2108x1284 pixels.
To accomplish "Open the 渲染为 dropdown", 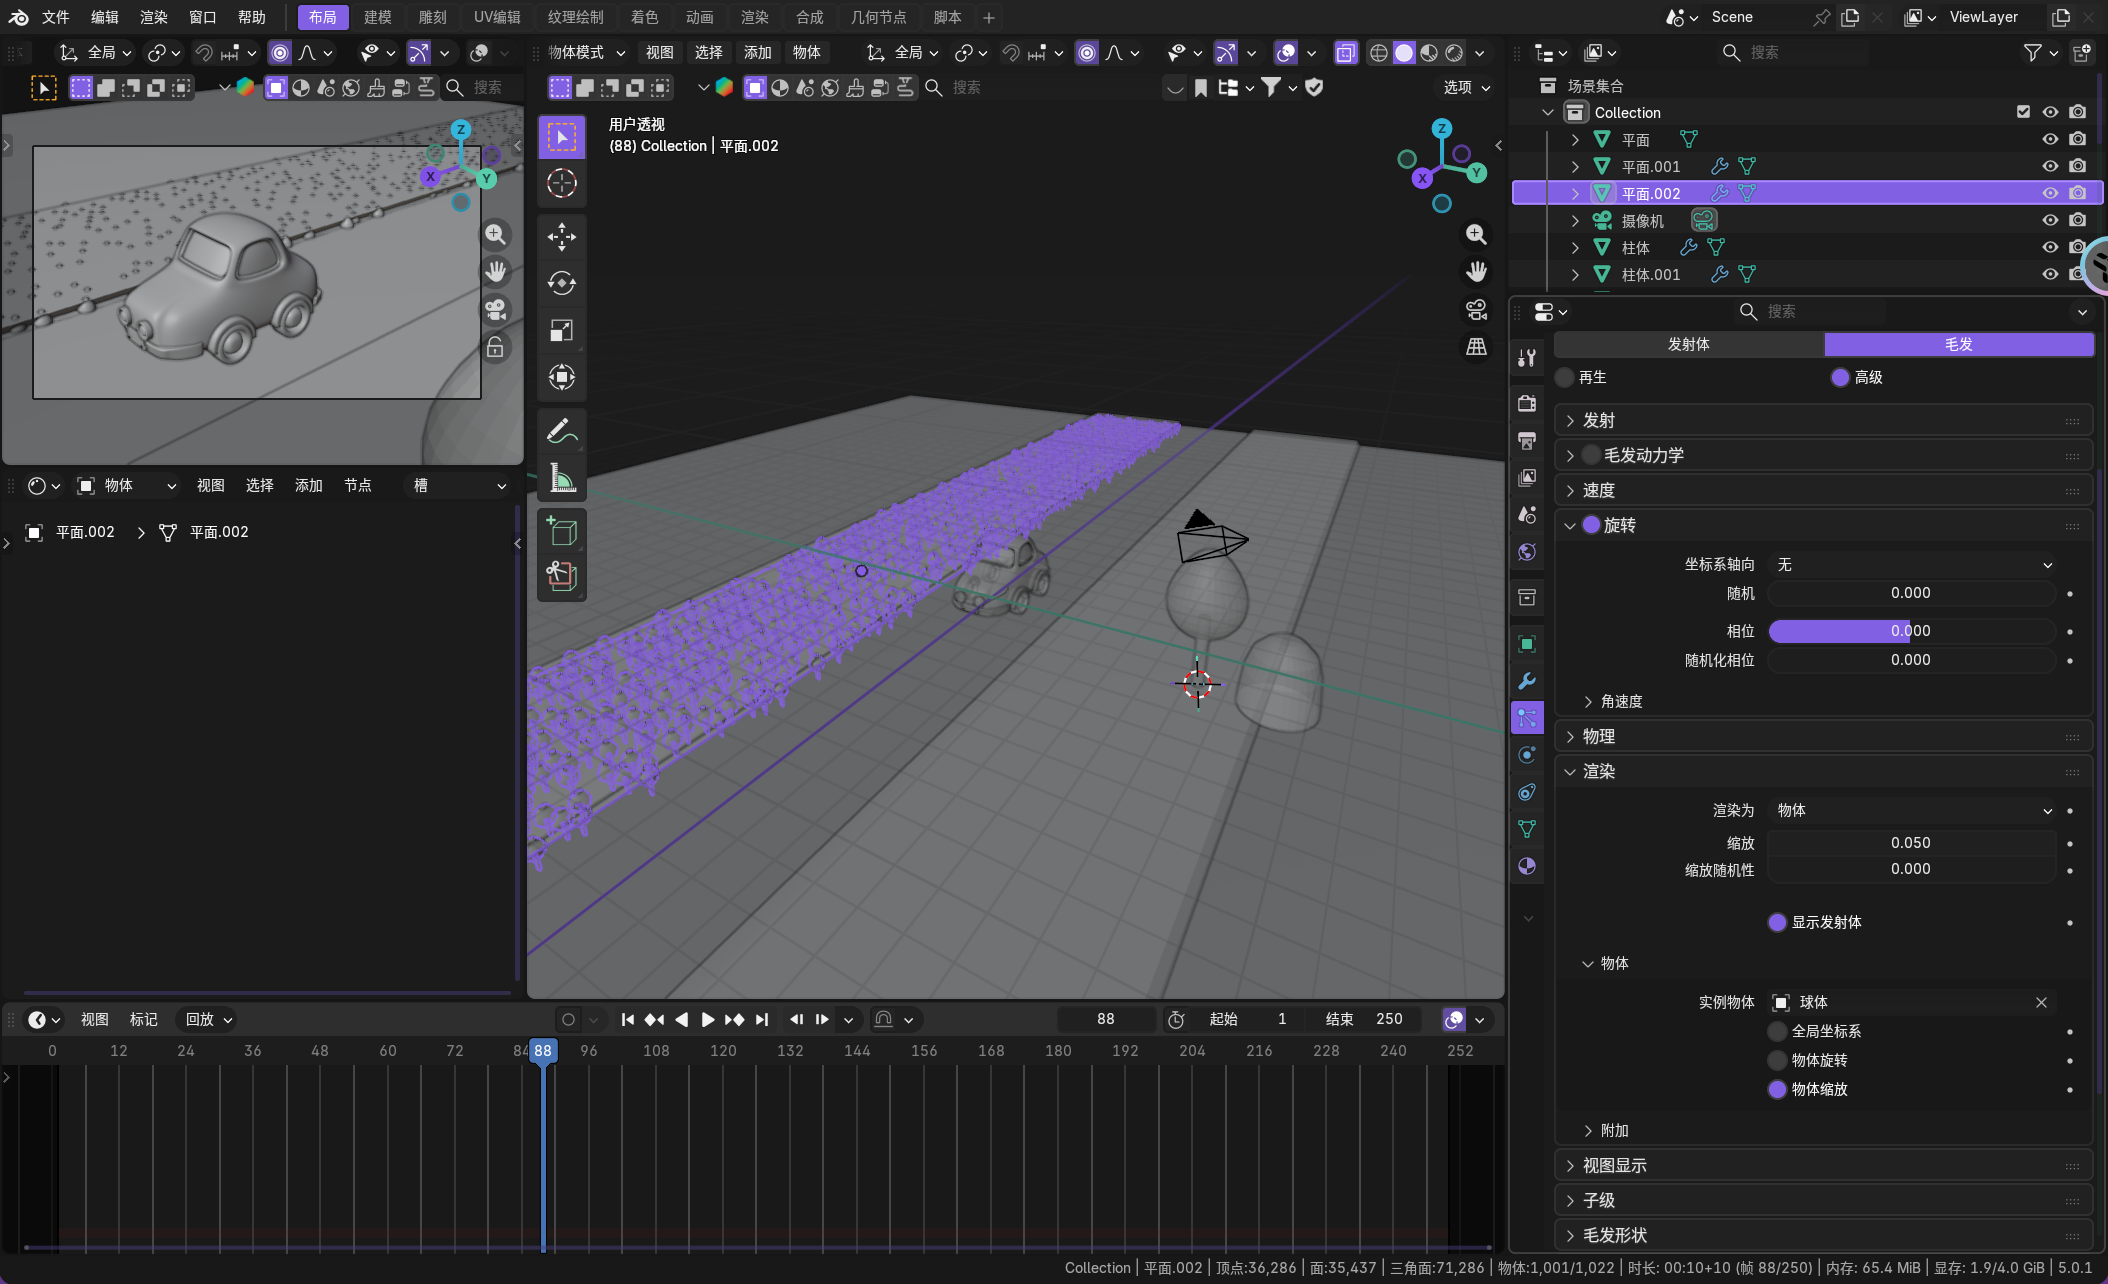I will click(1911, 810).
